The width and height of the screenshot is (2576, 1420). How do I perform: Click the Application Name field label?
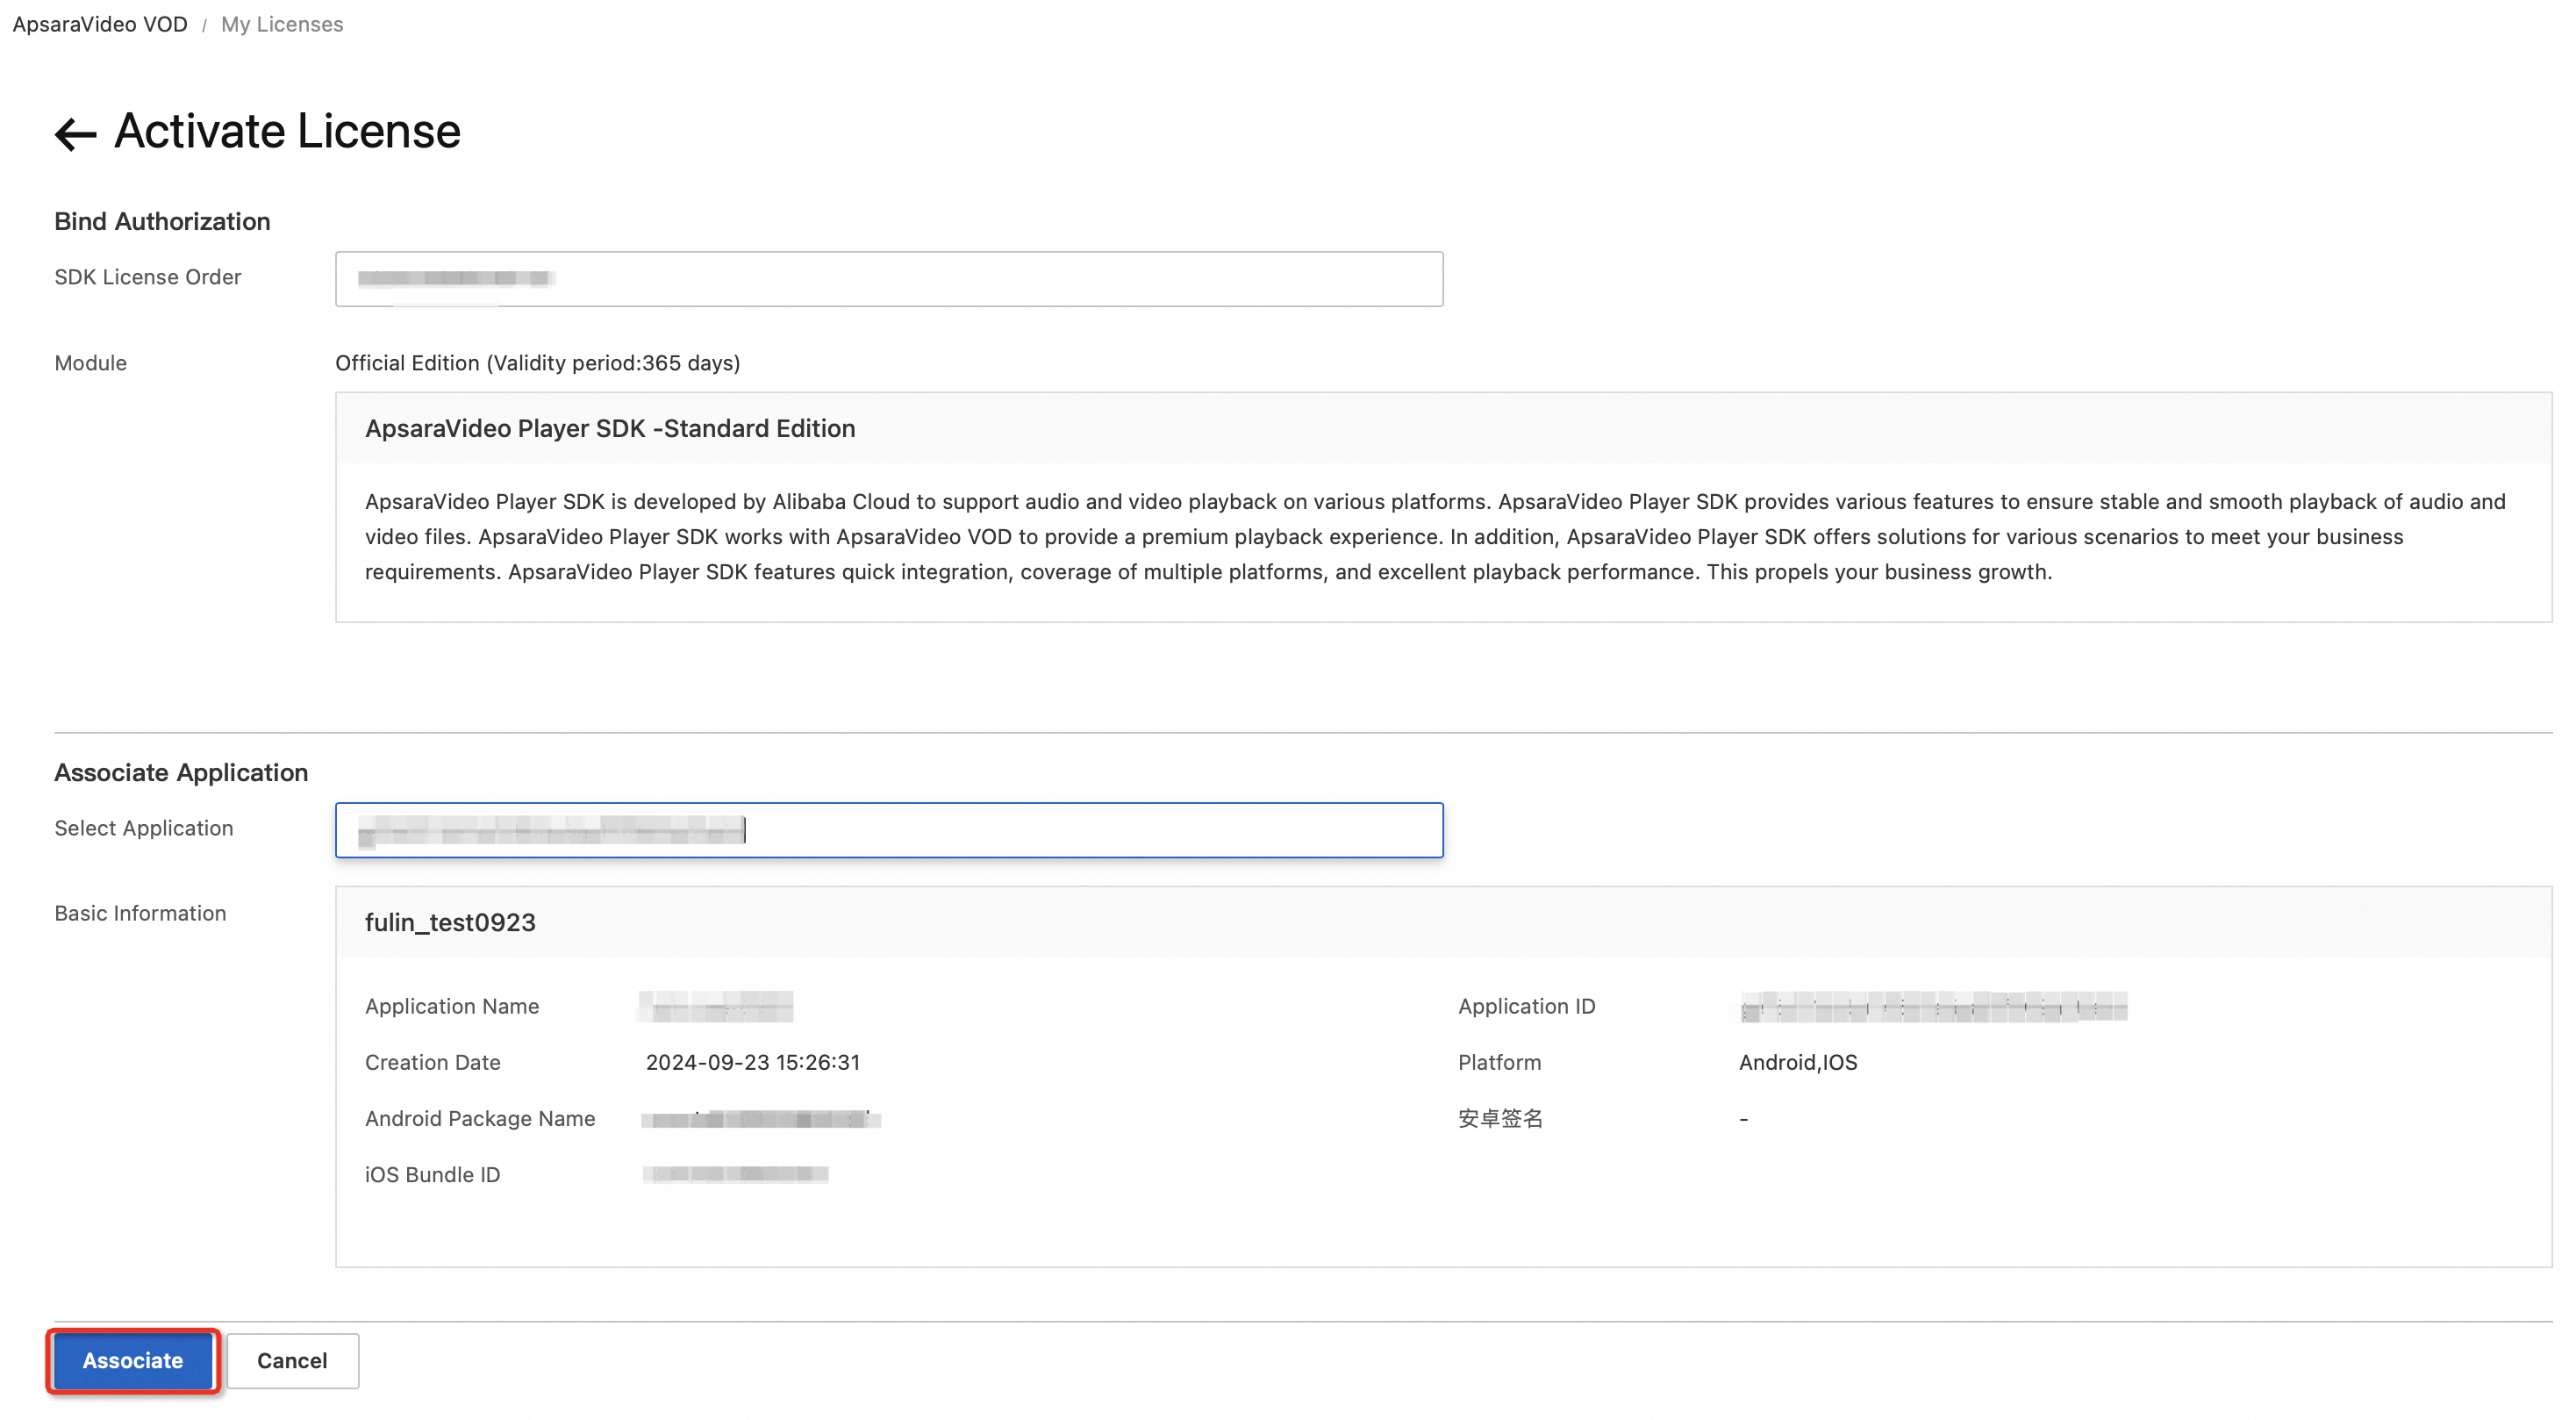(452, 1006)
